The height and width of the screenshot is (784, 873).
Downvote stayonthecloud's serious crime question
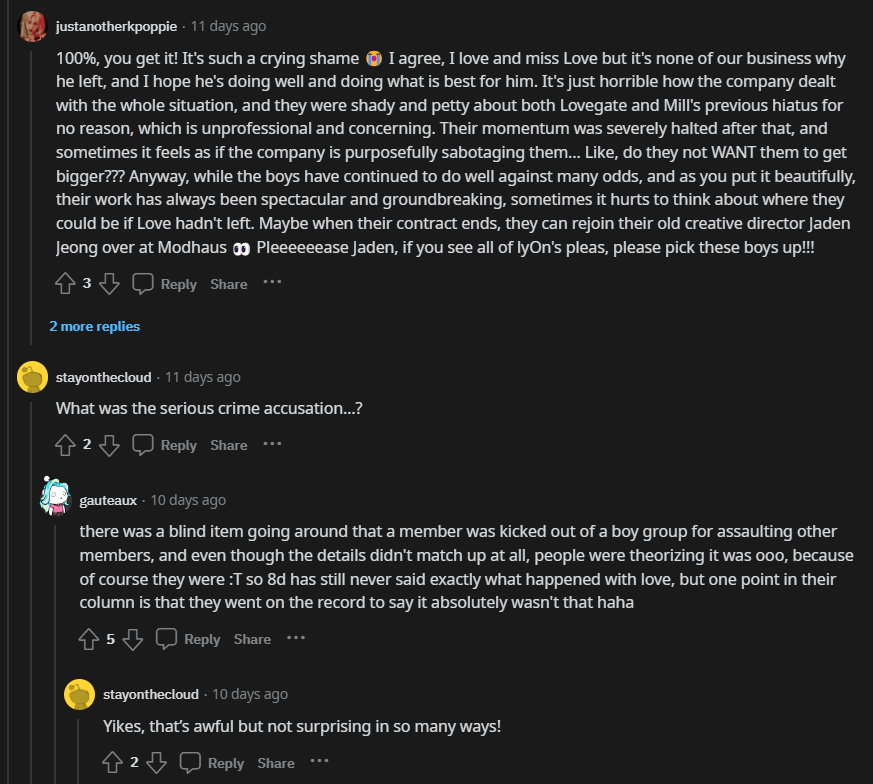[110, 445]
